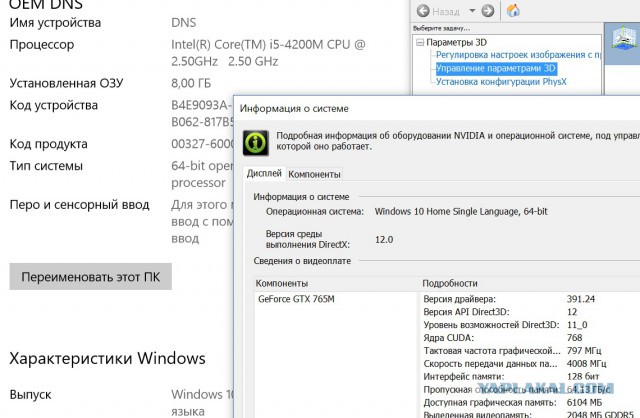Open the Back history dropdown arrow
640x418 pixels.
[x=472, y=11]
